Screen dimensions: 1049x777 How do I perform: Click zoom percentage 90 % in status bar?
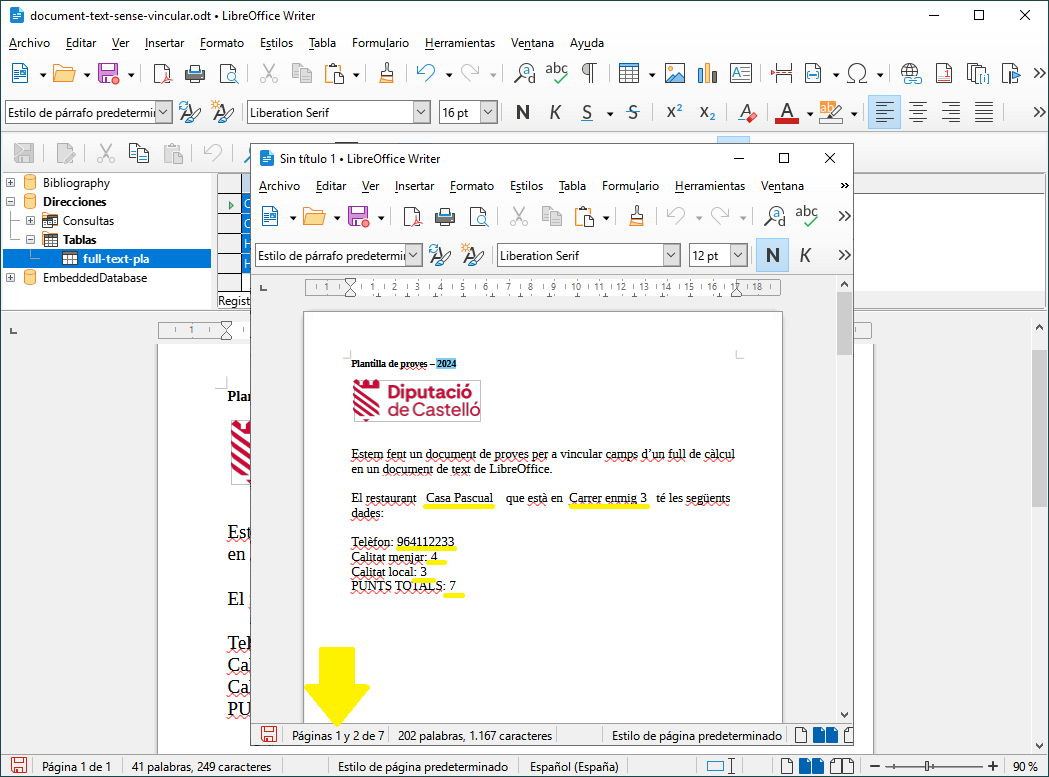1024,766
